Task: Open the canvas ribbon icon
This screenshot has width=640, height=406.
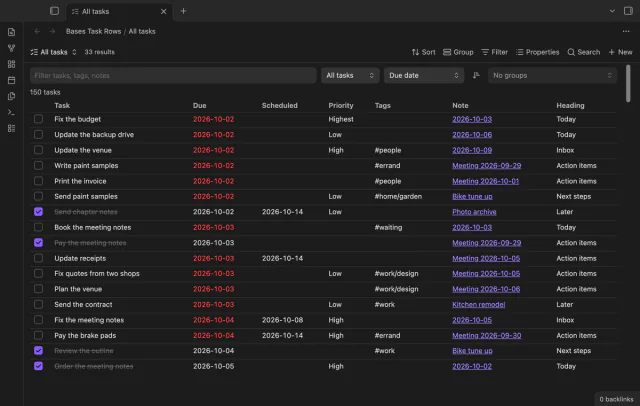Action: [x=11, y=64]
